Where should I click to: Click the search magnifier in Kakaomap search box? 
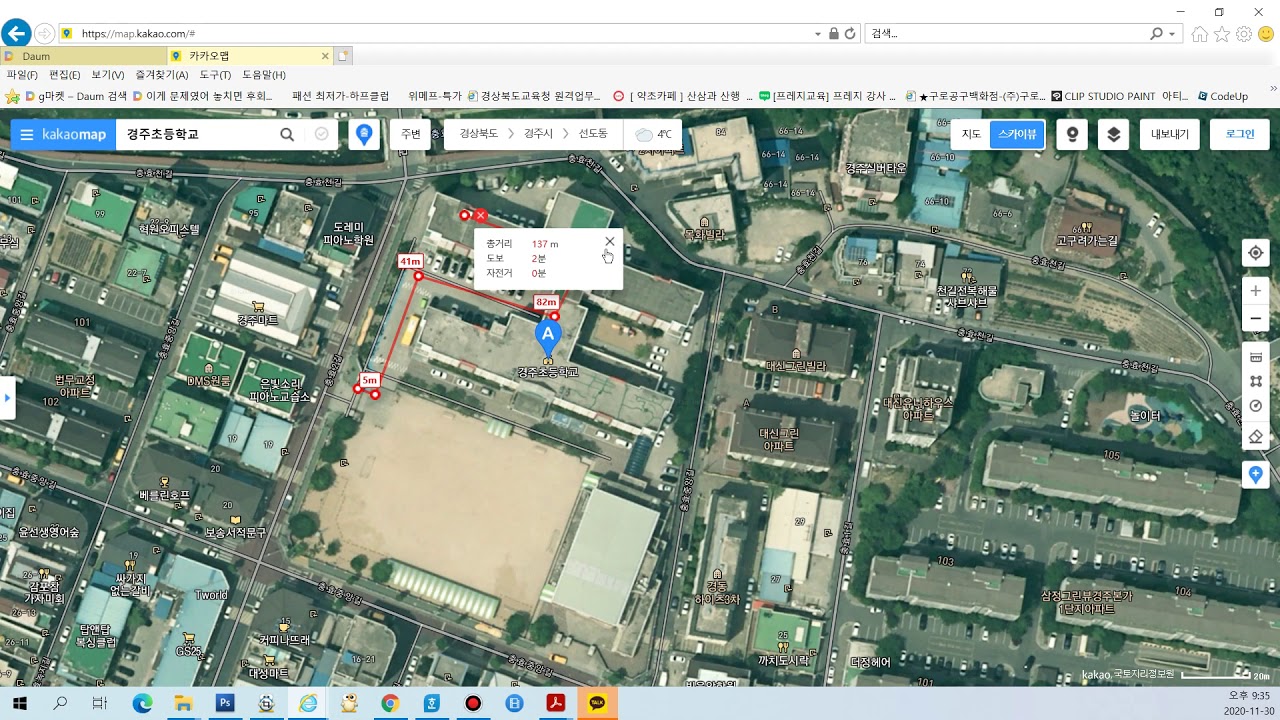click(x=287, y=134)
